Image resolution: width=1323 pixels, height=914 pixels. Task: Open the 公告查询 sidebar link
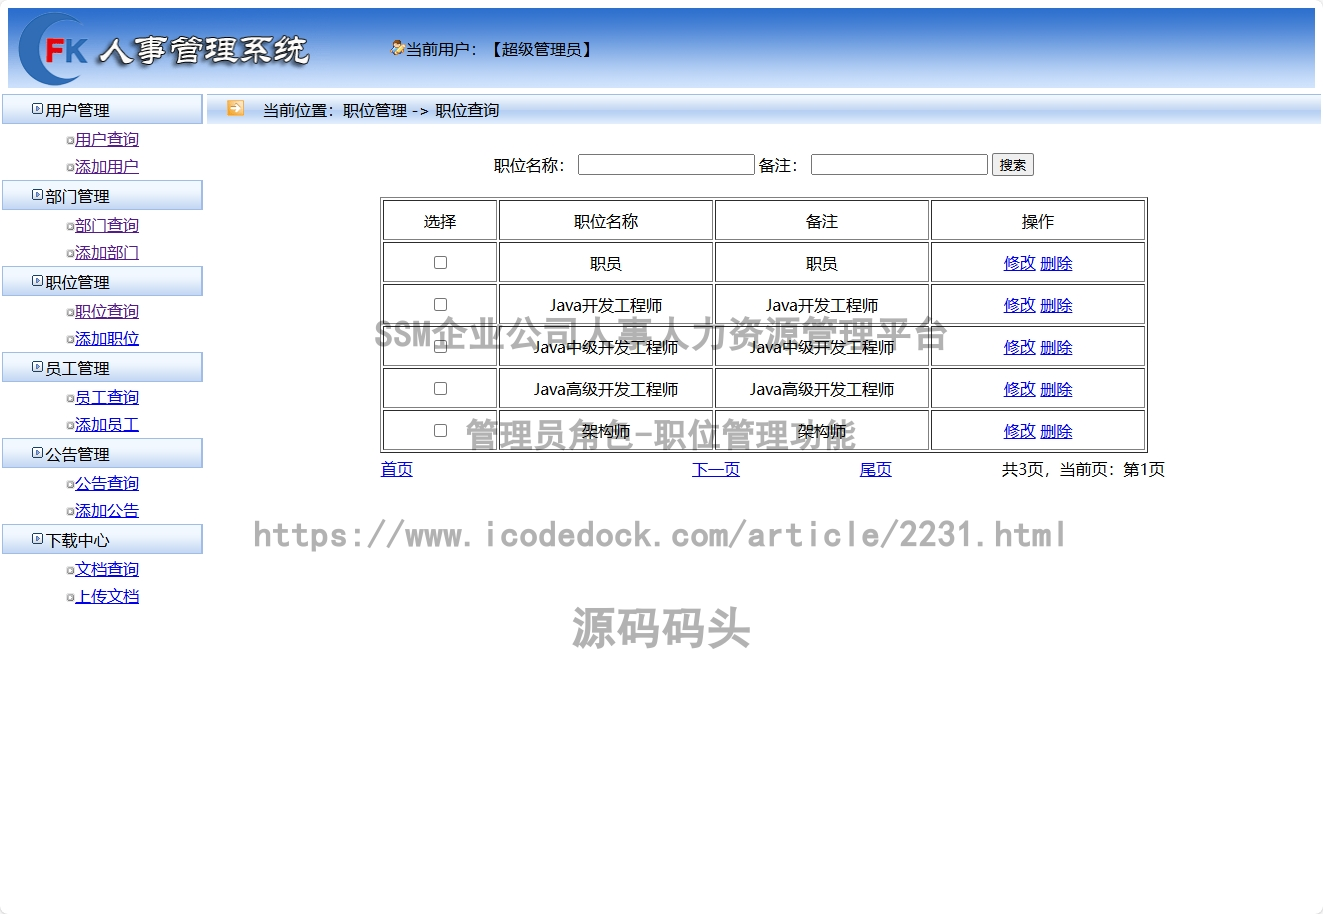(x=107, y=483)
